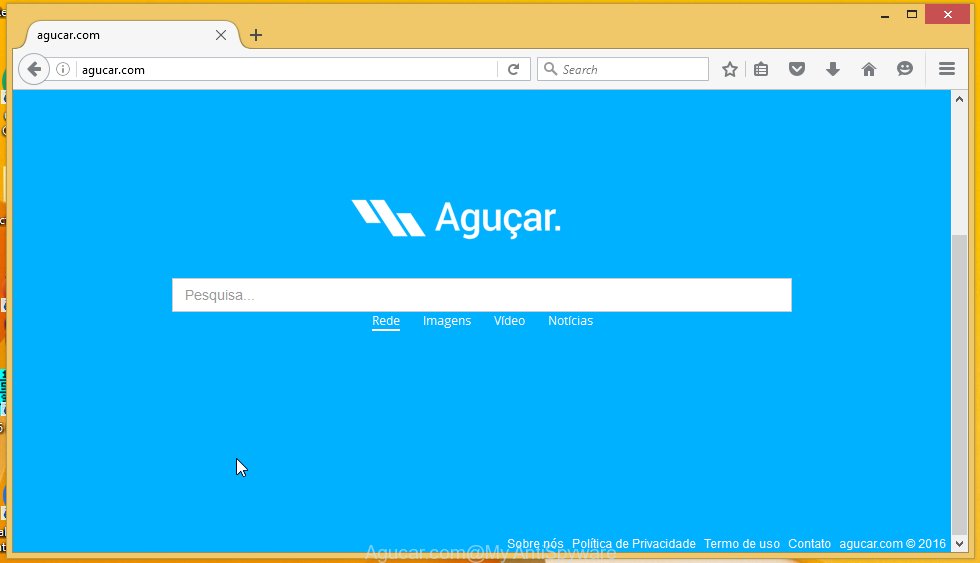Screen dimensions: 980x563
Task: Select the Rede search category
Action: pyautogui.click(x=386, y=321)
